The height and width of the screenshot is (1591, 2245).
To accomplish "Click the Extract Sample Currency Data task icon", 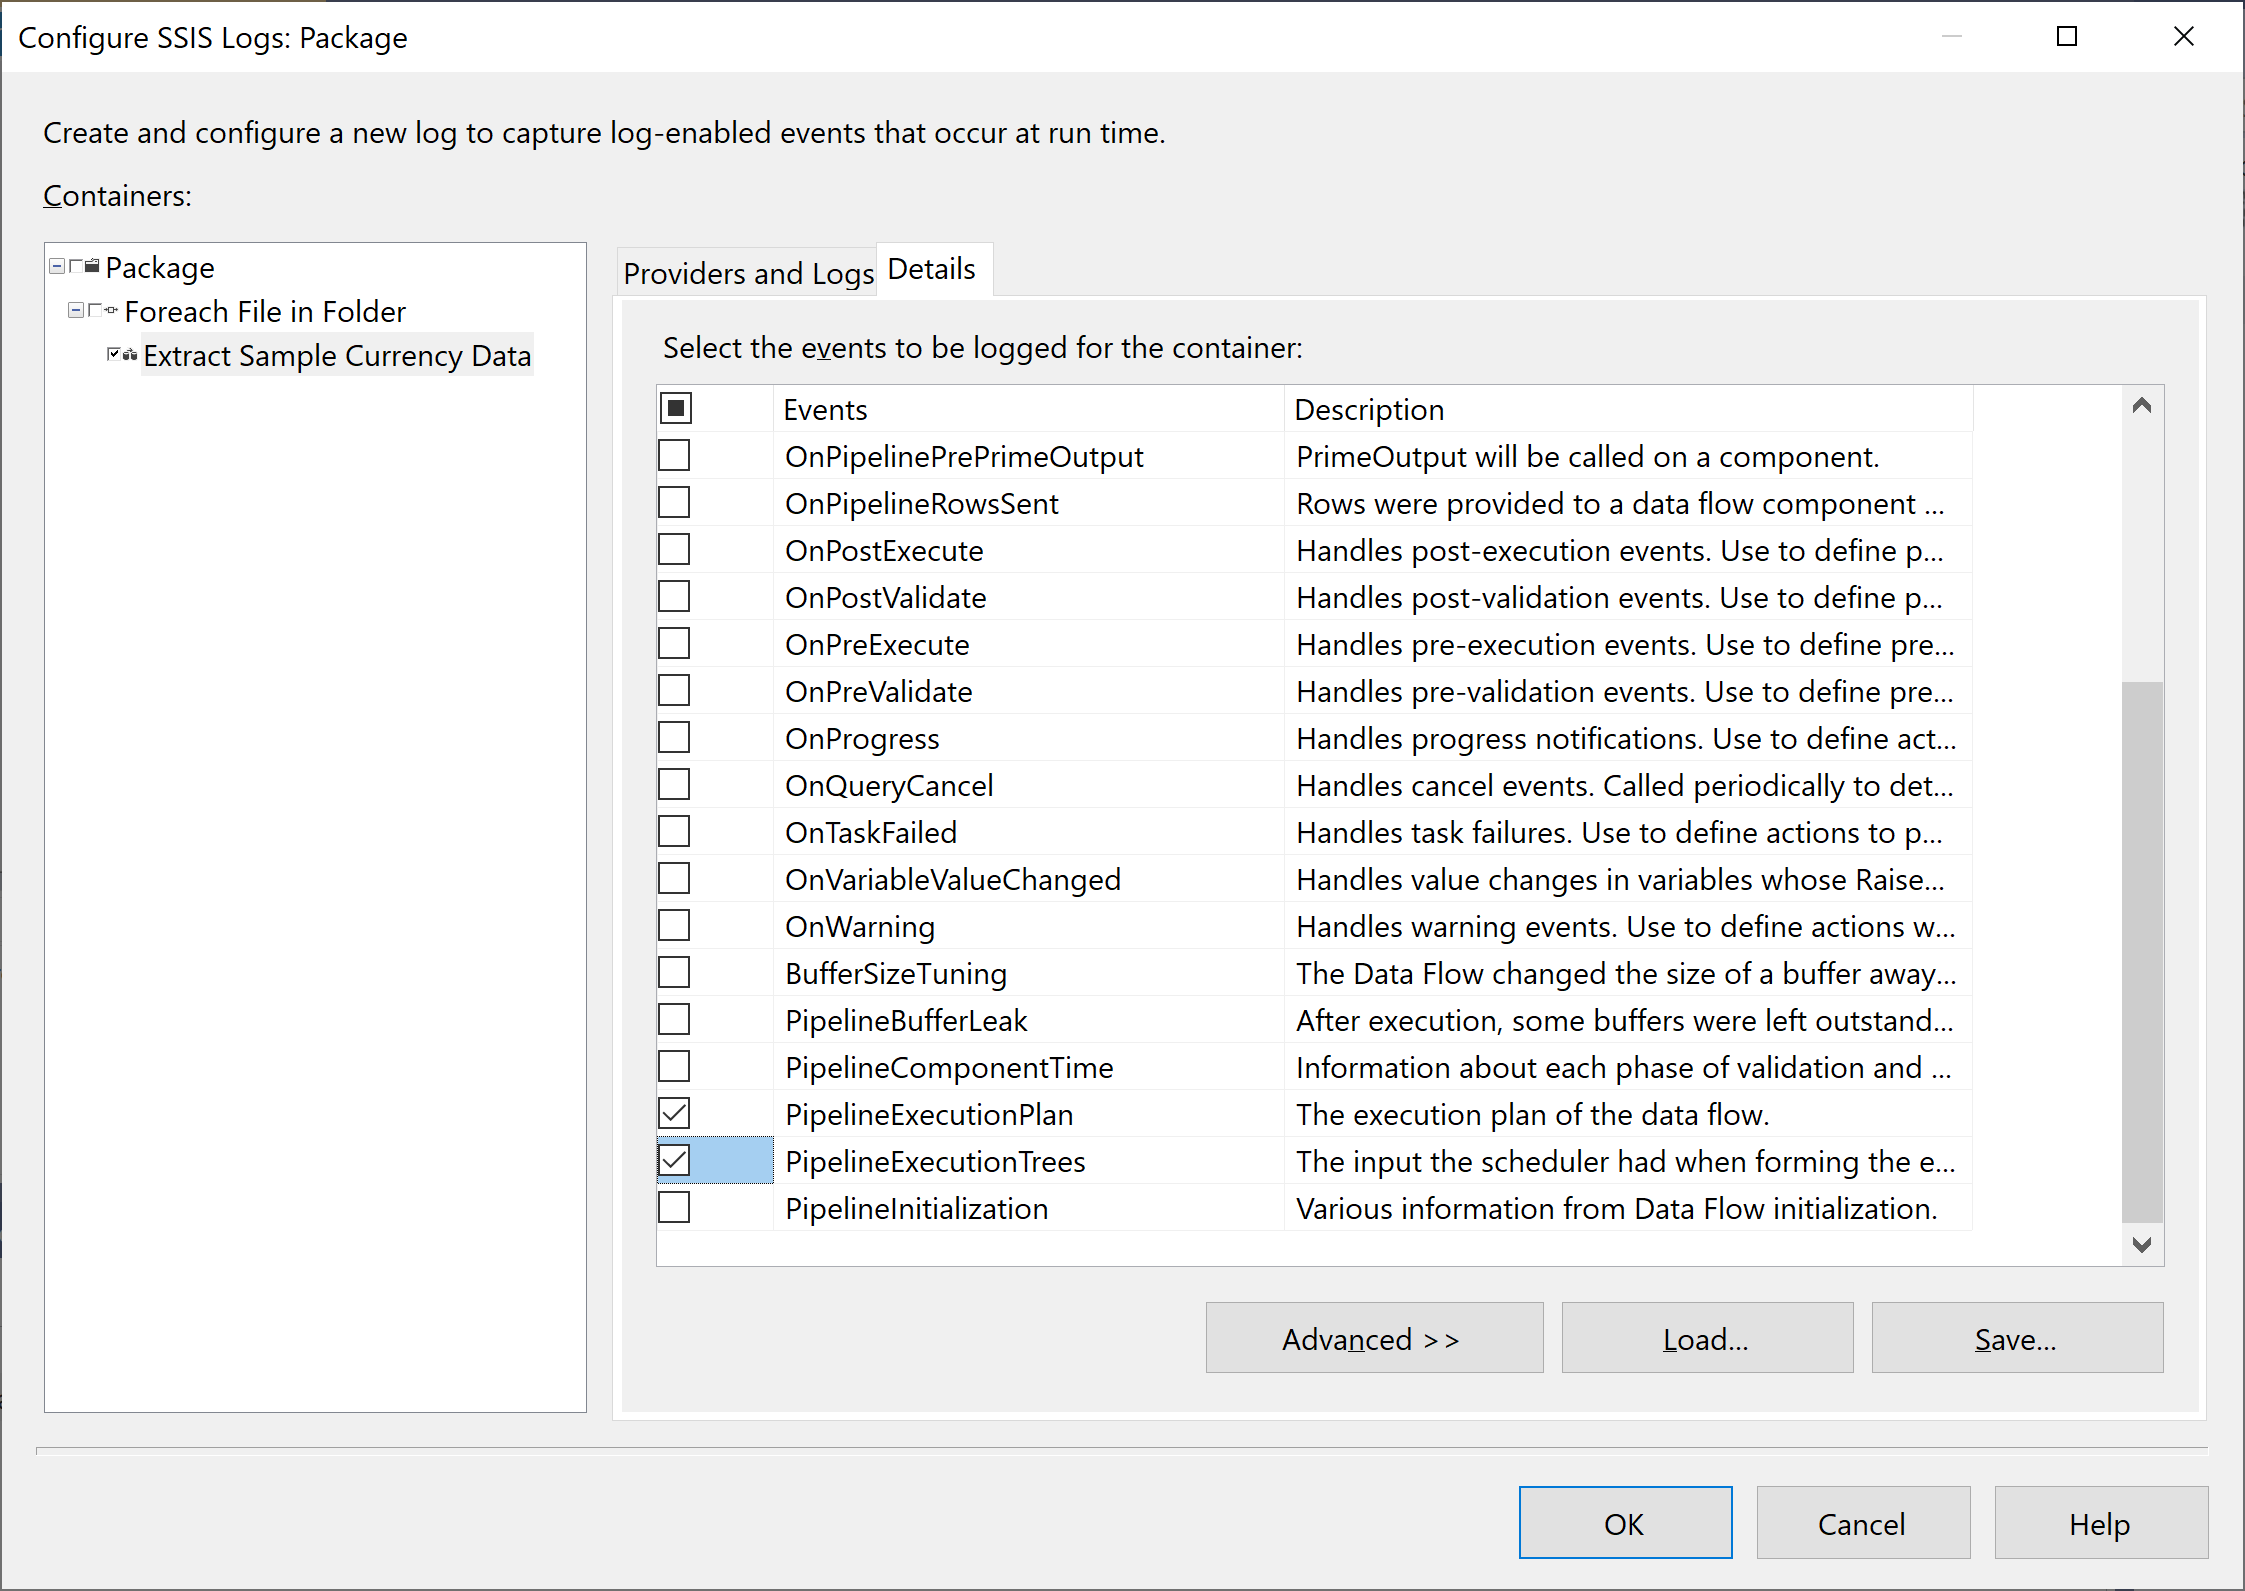I will tap(130, 354).
